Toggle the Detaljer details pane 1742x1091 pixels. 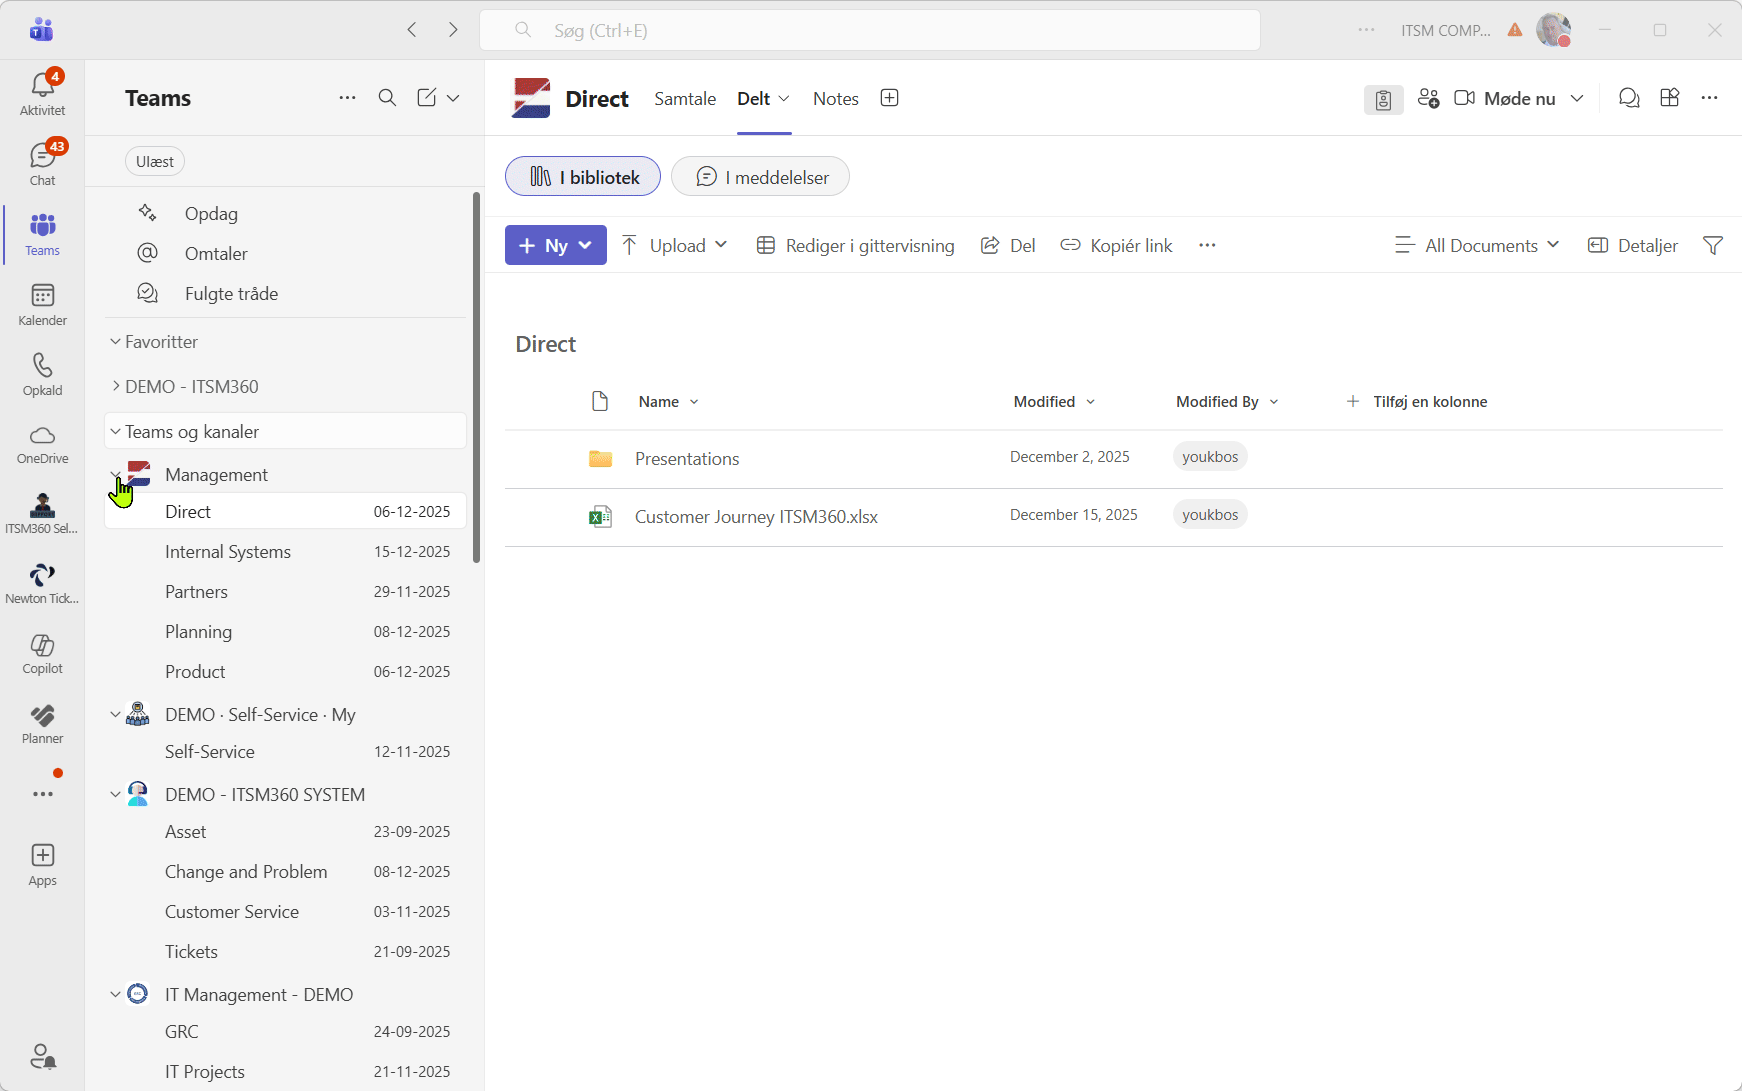[x=1633, y=245]
